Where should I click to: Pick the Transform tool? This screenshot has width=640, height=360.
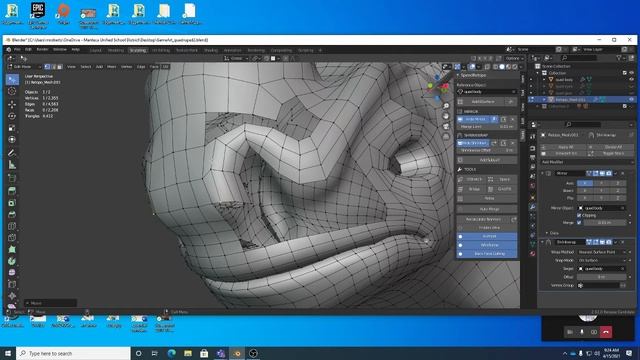[x=12, y=140]
